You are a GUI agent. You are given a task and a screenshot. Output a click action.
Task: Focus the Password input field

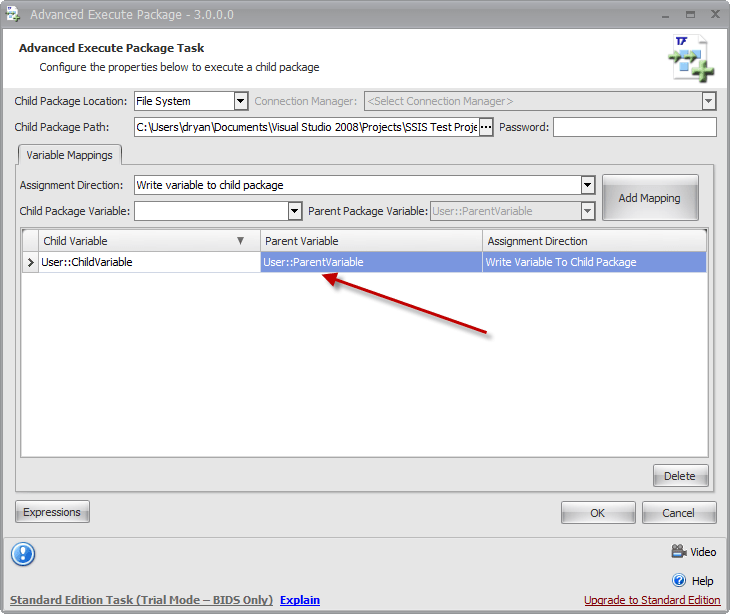tap(635, 127)
